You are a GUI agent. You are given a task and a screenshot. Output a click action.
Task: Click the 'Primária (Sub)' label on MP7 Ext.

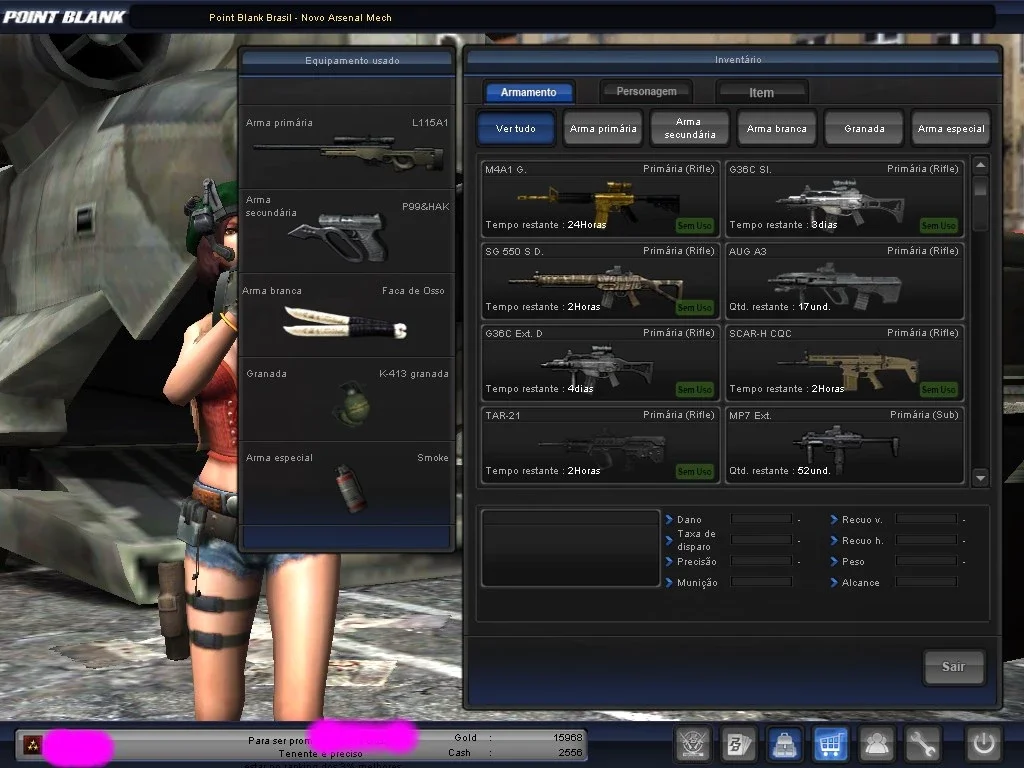[x=923, y=415]
